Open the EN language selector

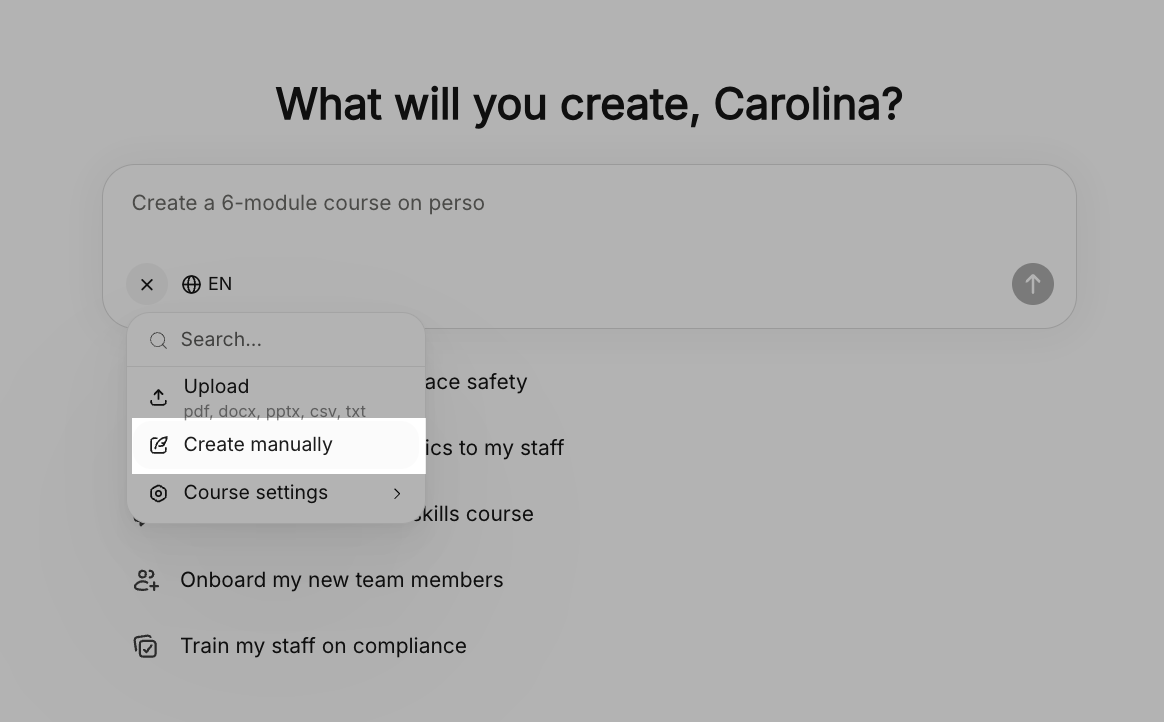tap(207, 284)
